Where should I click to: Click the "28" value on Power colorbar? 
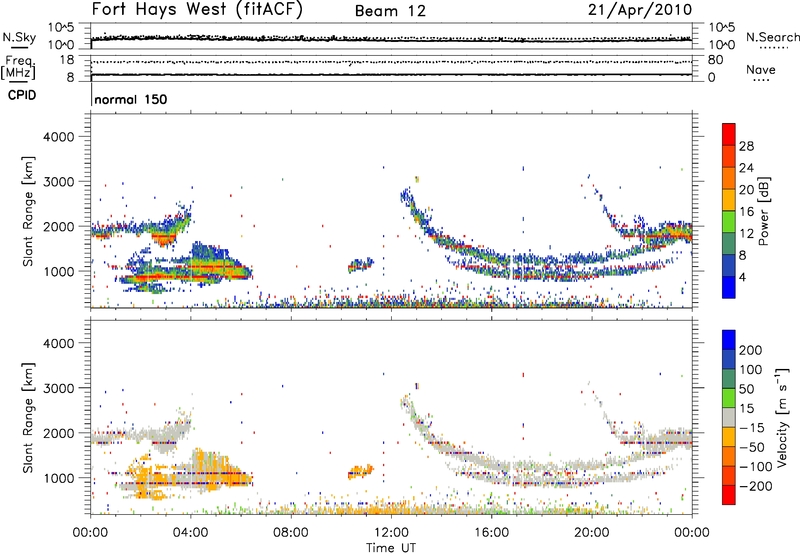pyautogui.click(x=746, y=146)
